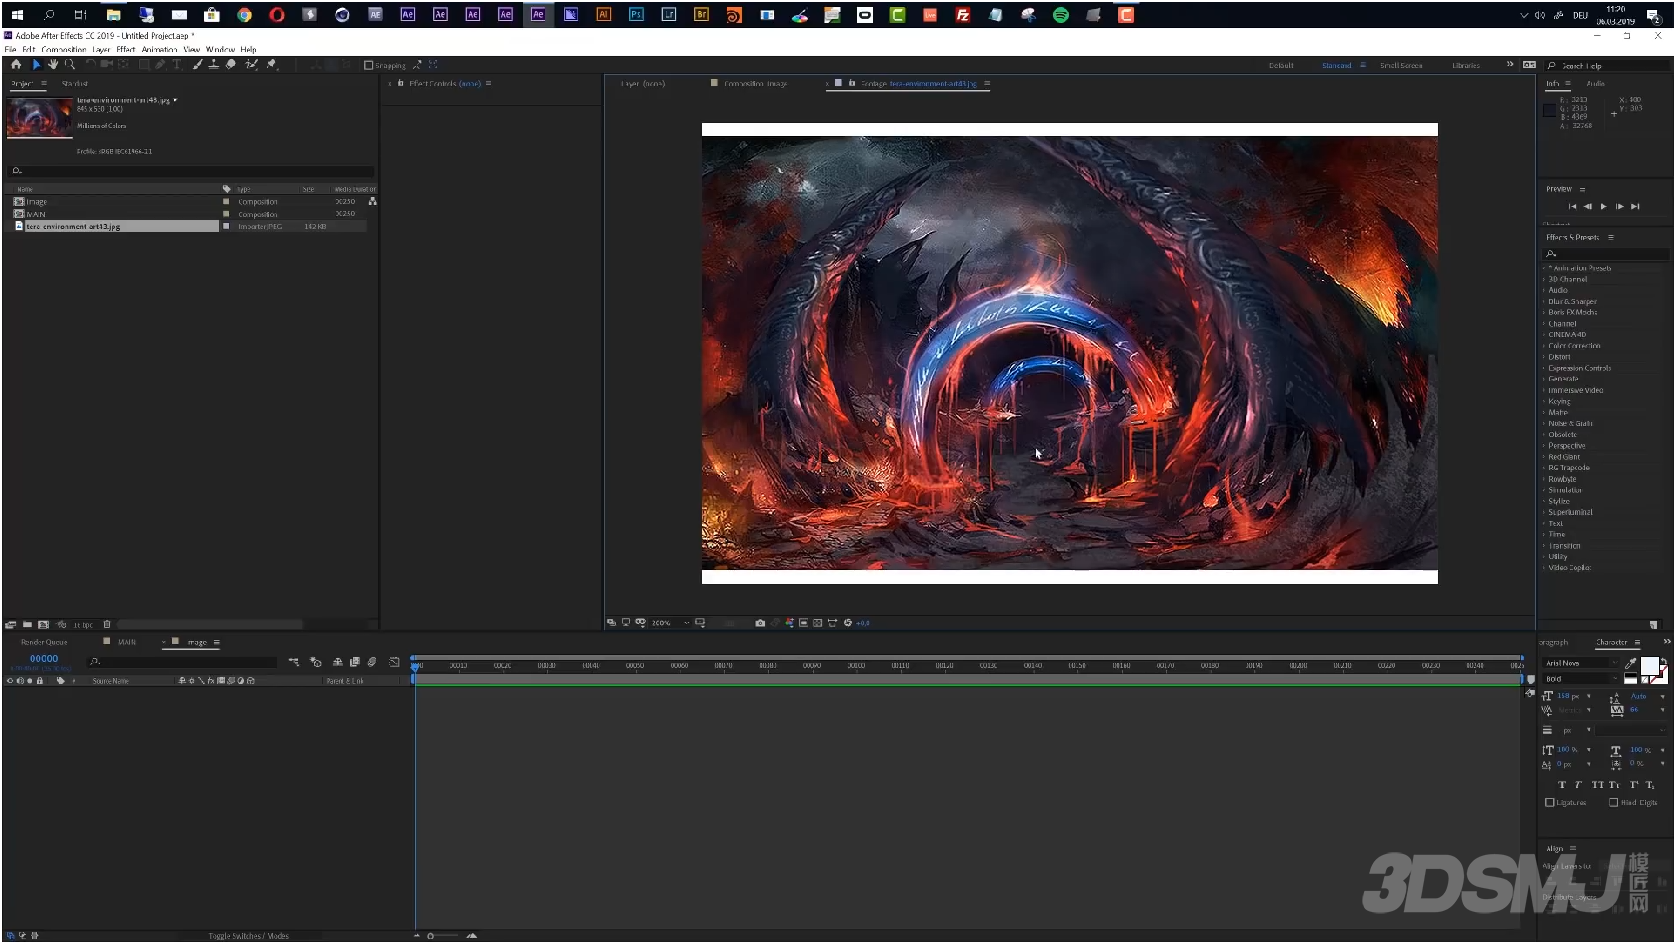1676x944 pixels.
Task: Select the Selection arrow tool
Action: point(36,65)
